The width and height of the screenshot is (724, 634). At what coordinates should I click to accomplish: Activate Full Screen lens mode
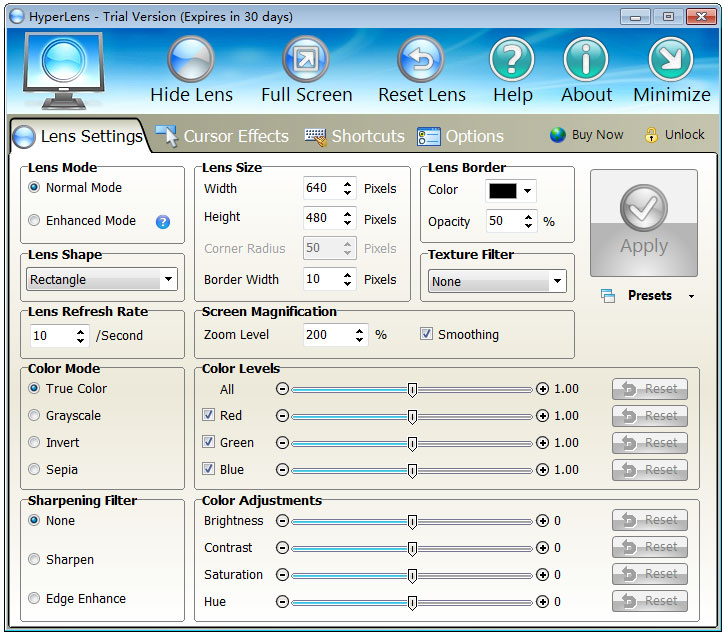coord(306,60)
